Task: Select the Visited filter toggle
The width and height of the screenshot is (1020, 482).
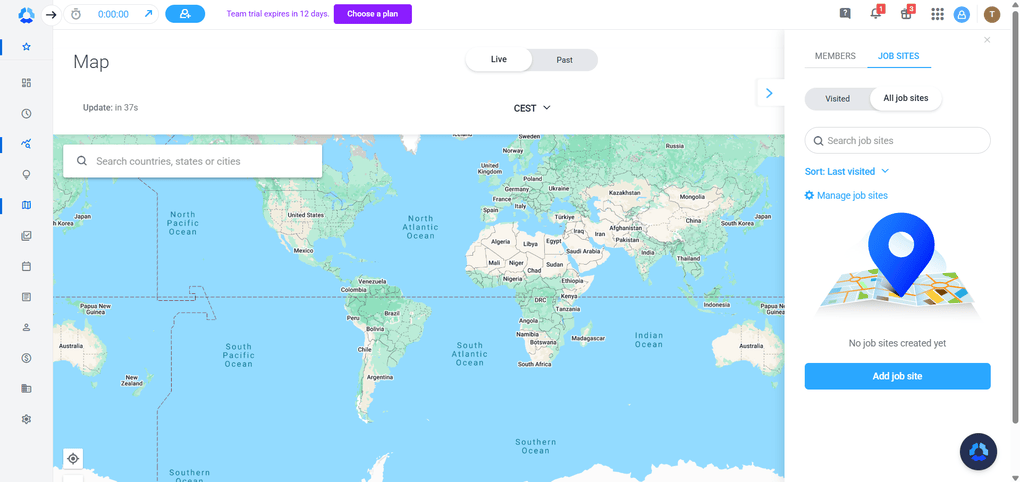Action: 837,99
